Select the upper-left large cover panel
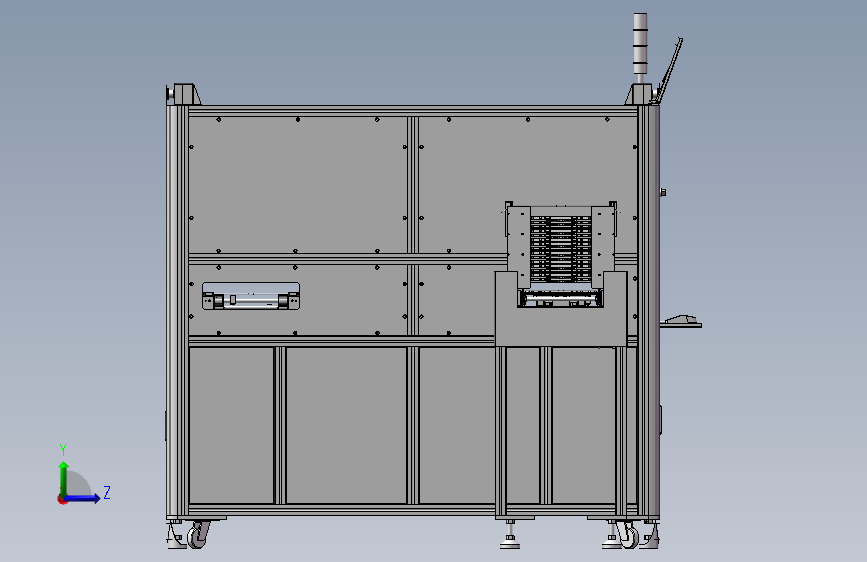Viewport: 867px width, 562px height. tap(297, 185)
